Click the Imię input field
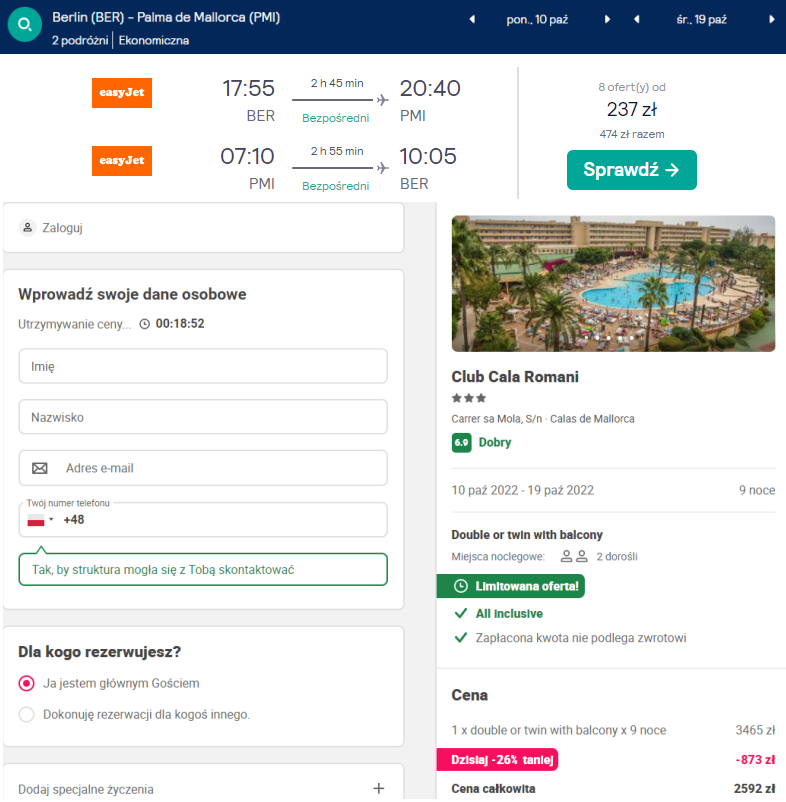The height and width of the screenshot is (802, 786). 203,366
